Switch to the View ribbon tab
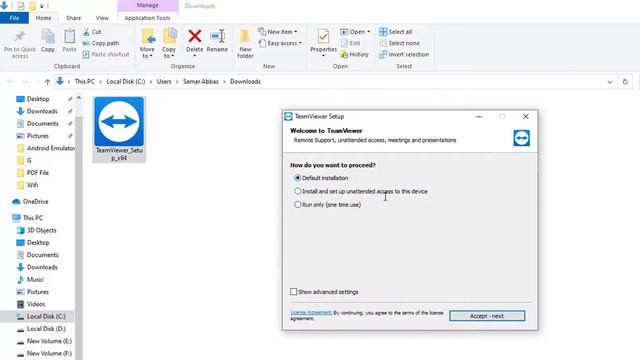 pos(102,18)
